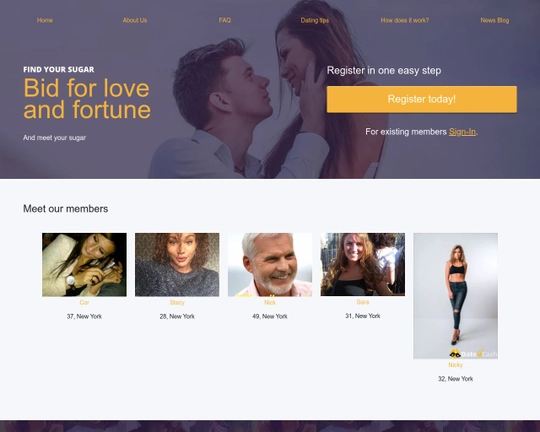Click the Nicky member name link
The height and width of the screenshot is (432, 540).
click(x=455, y=365)
